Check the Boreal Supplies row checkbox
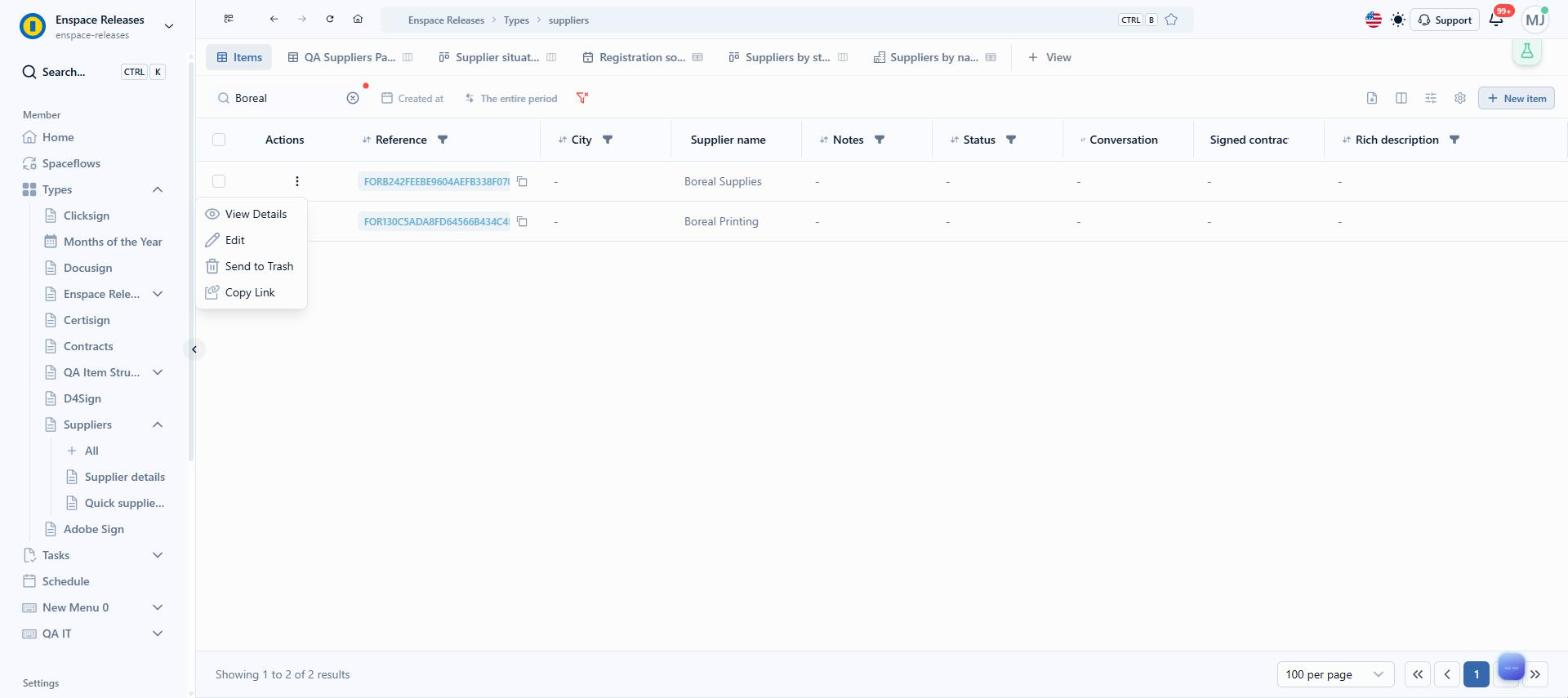The width and height of the screenshot is (1568, 698). tap(219, 181)
